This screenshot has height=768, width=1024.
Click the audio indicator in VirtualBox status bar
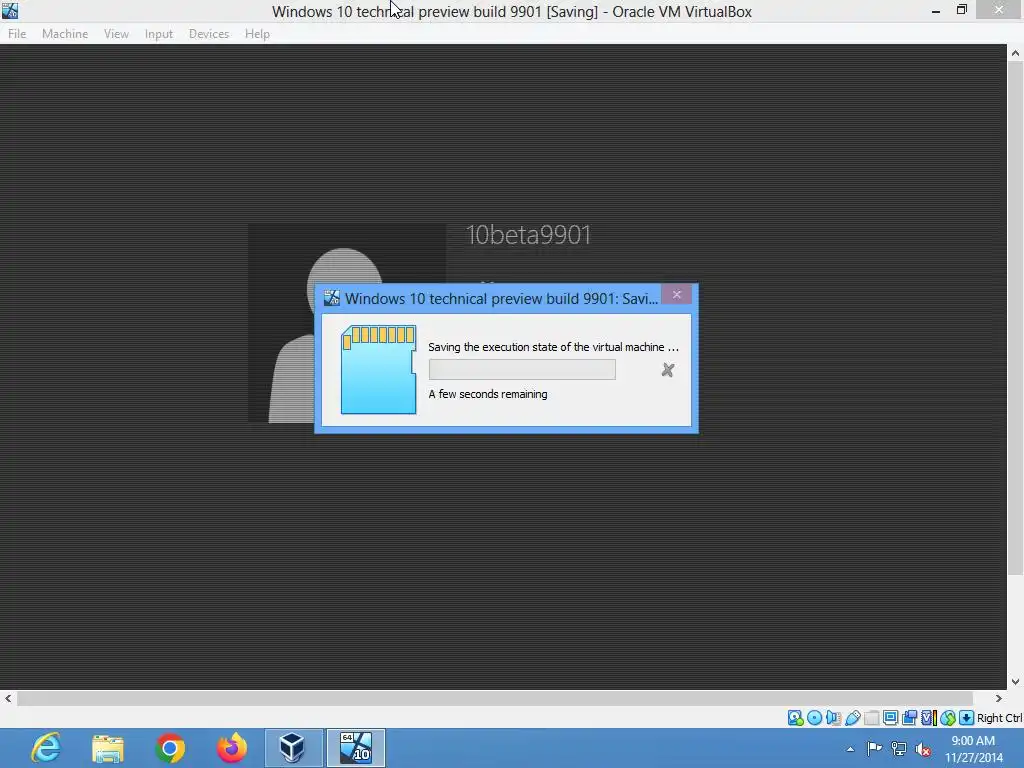coord(833,718)
